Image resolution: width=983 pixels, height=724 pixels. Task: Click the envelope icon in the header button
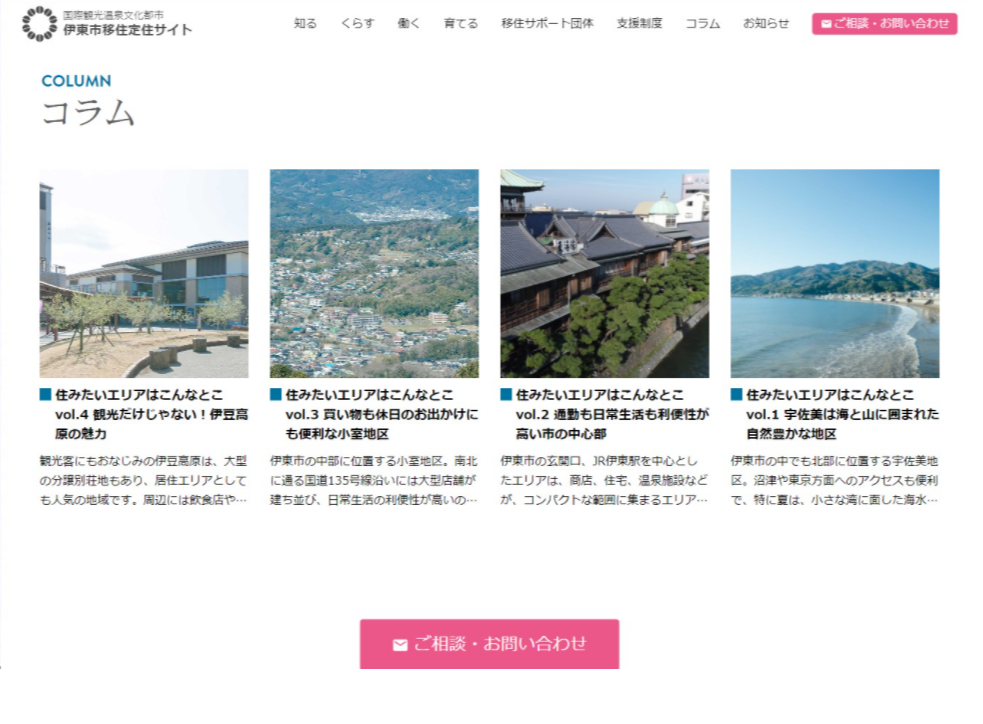[x=825, y=24]
